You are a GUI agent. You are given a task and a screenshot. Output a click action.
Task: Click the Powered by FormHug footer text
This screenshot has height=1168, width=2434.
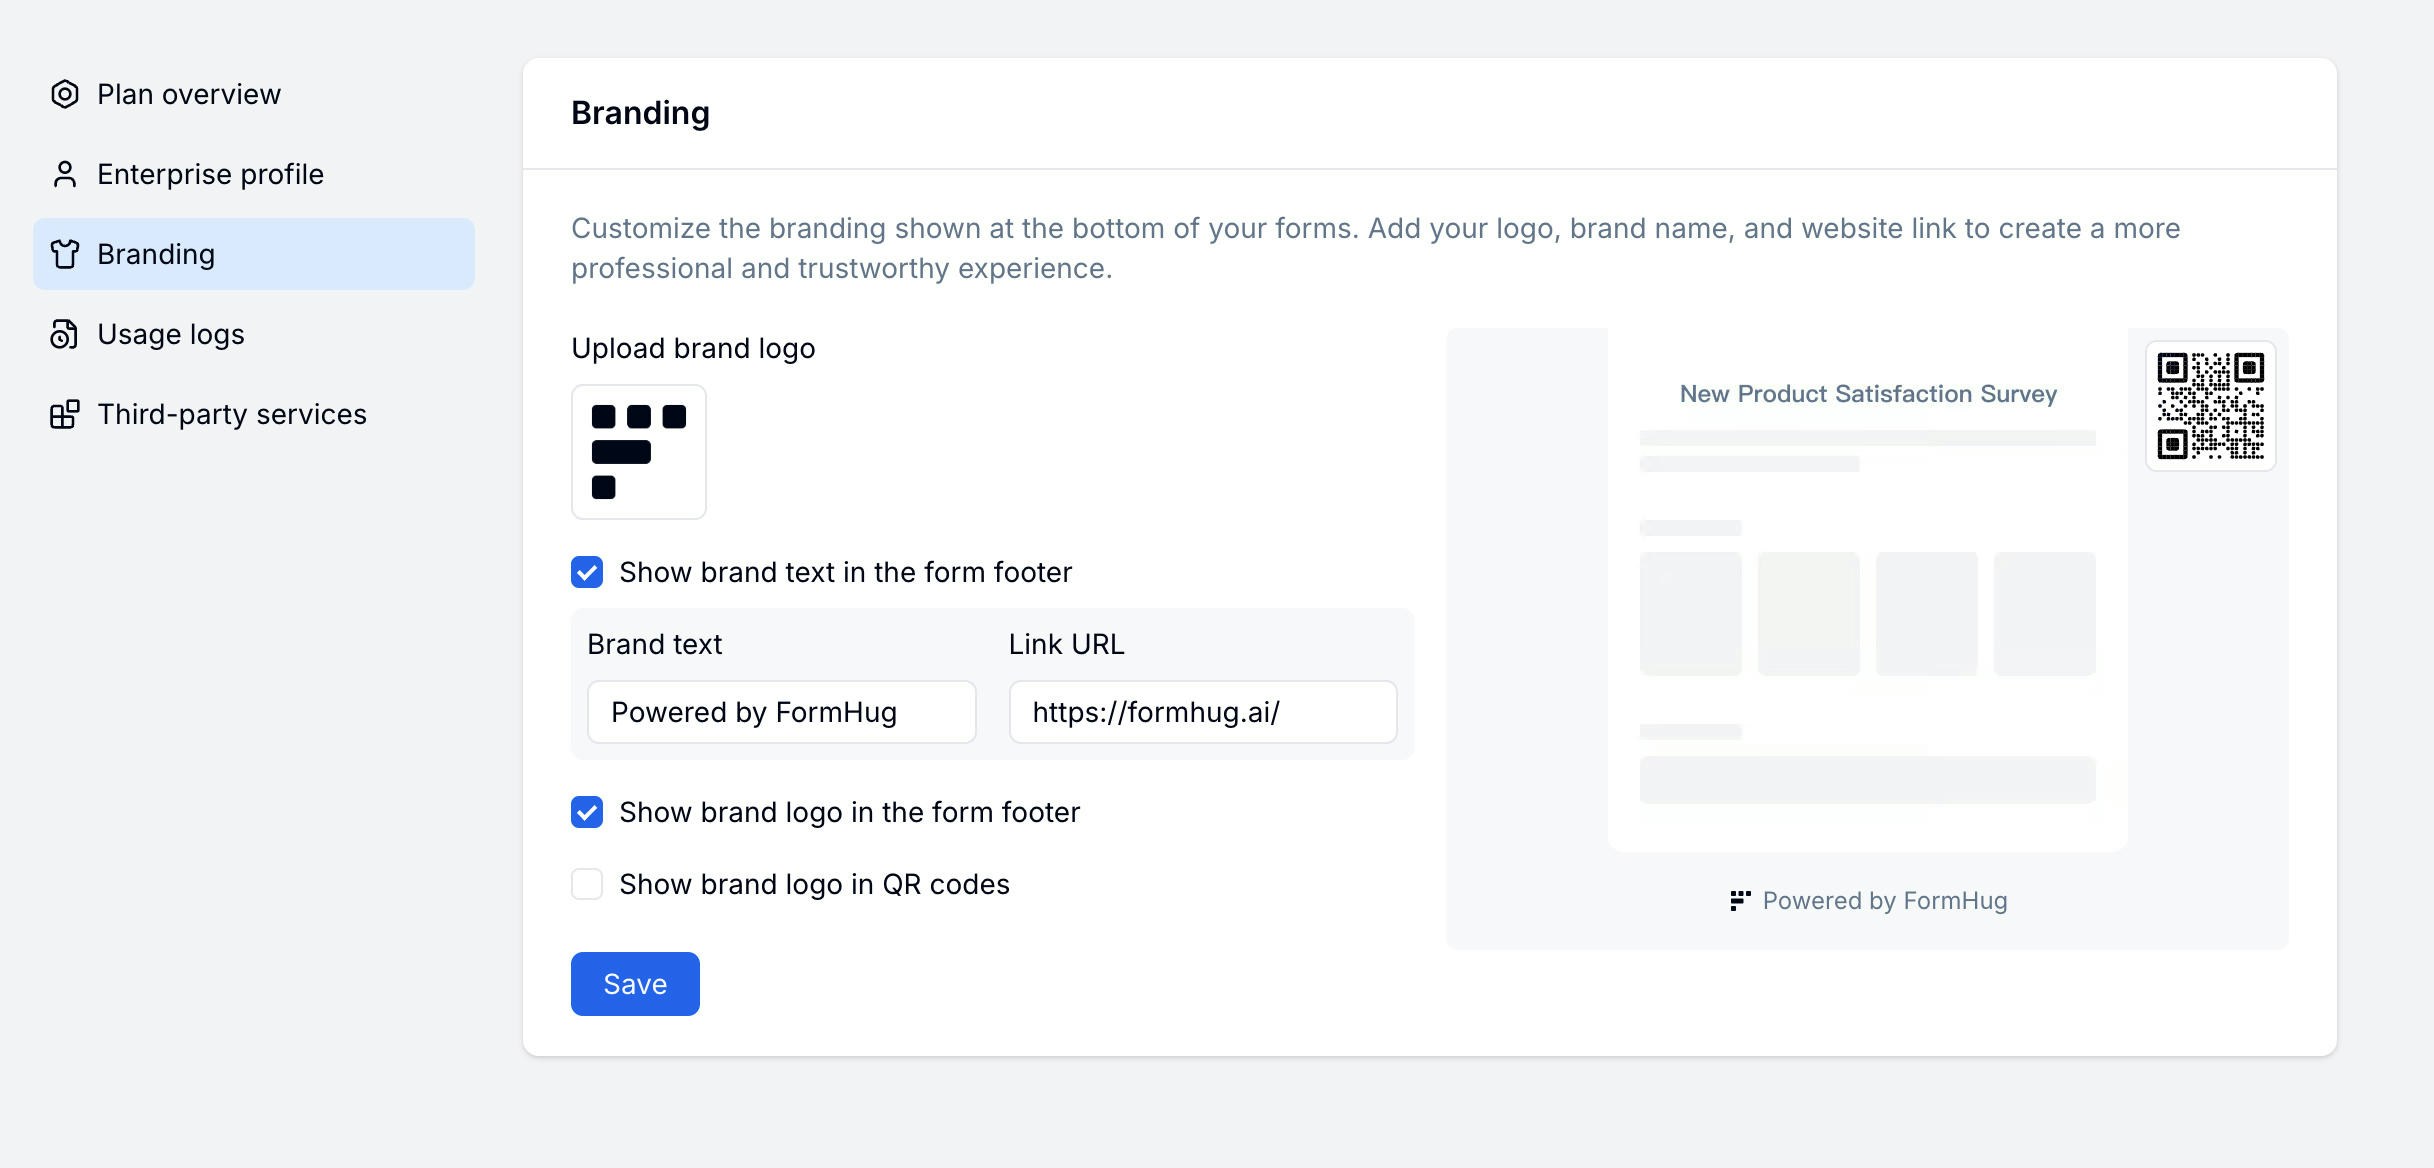(1885, 900)
